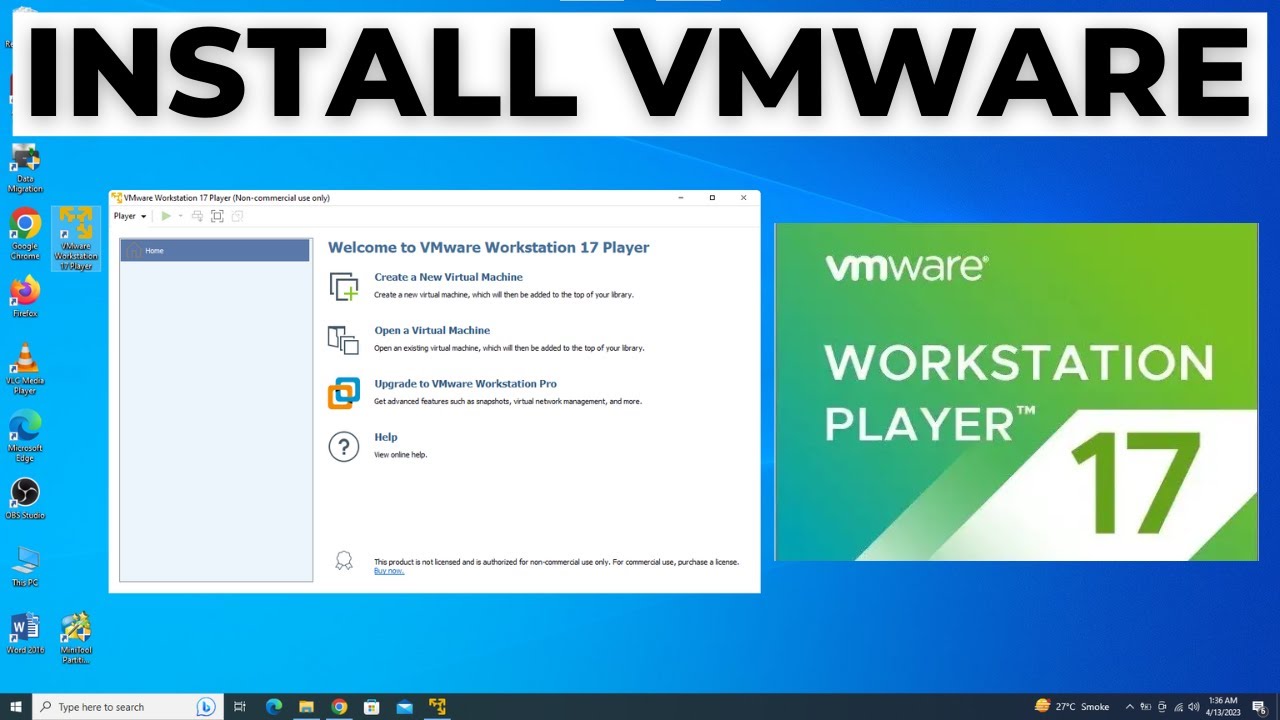This screenshot has height=720, width=1280.
Task: Open the Windows Start menu
Action: pos(16,706)
